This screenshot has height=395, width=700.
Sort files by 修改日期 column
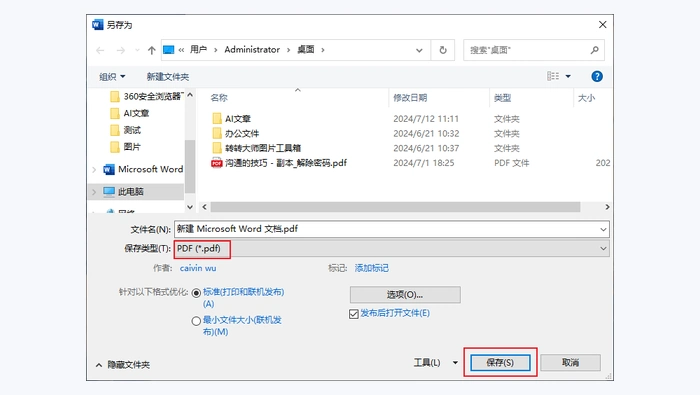410,98
